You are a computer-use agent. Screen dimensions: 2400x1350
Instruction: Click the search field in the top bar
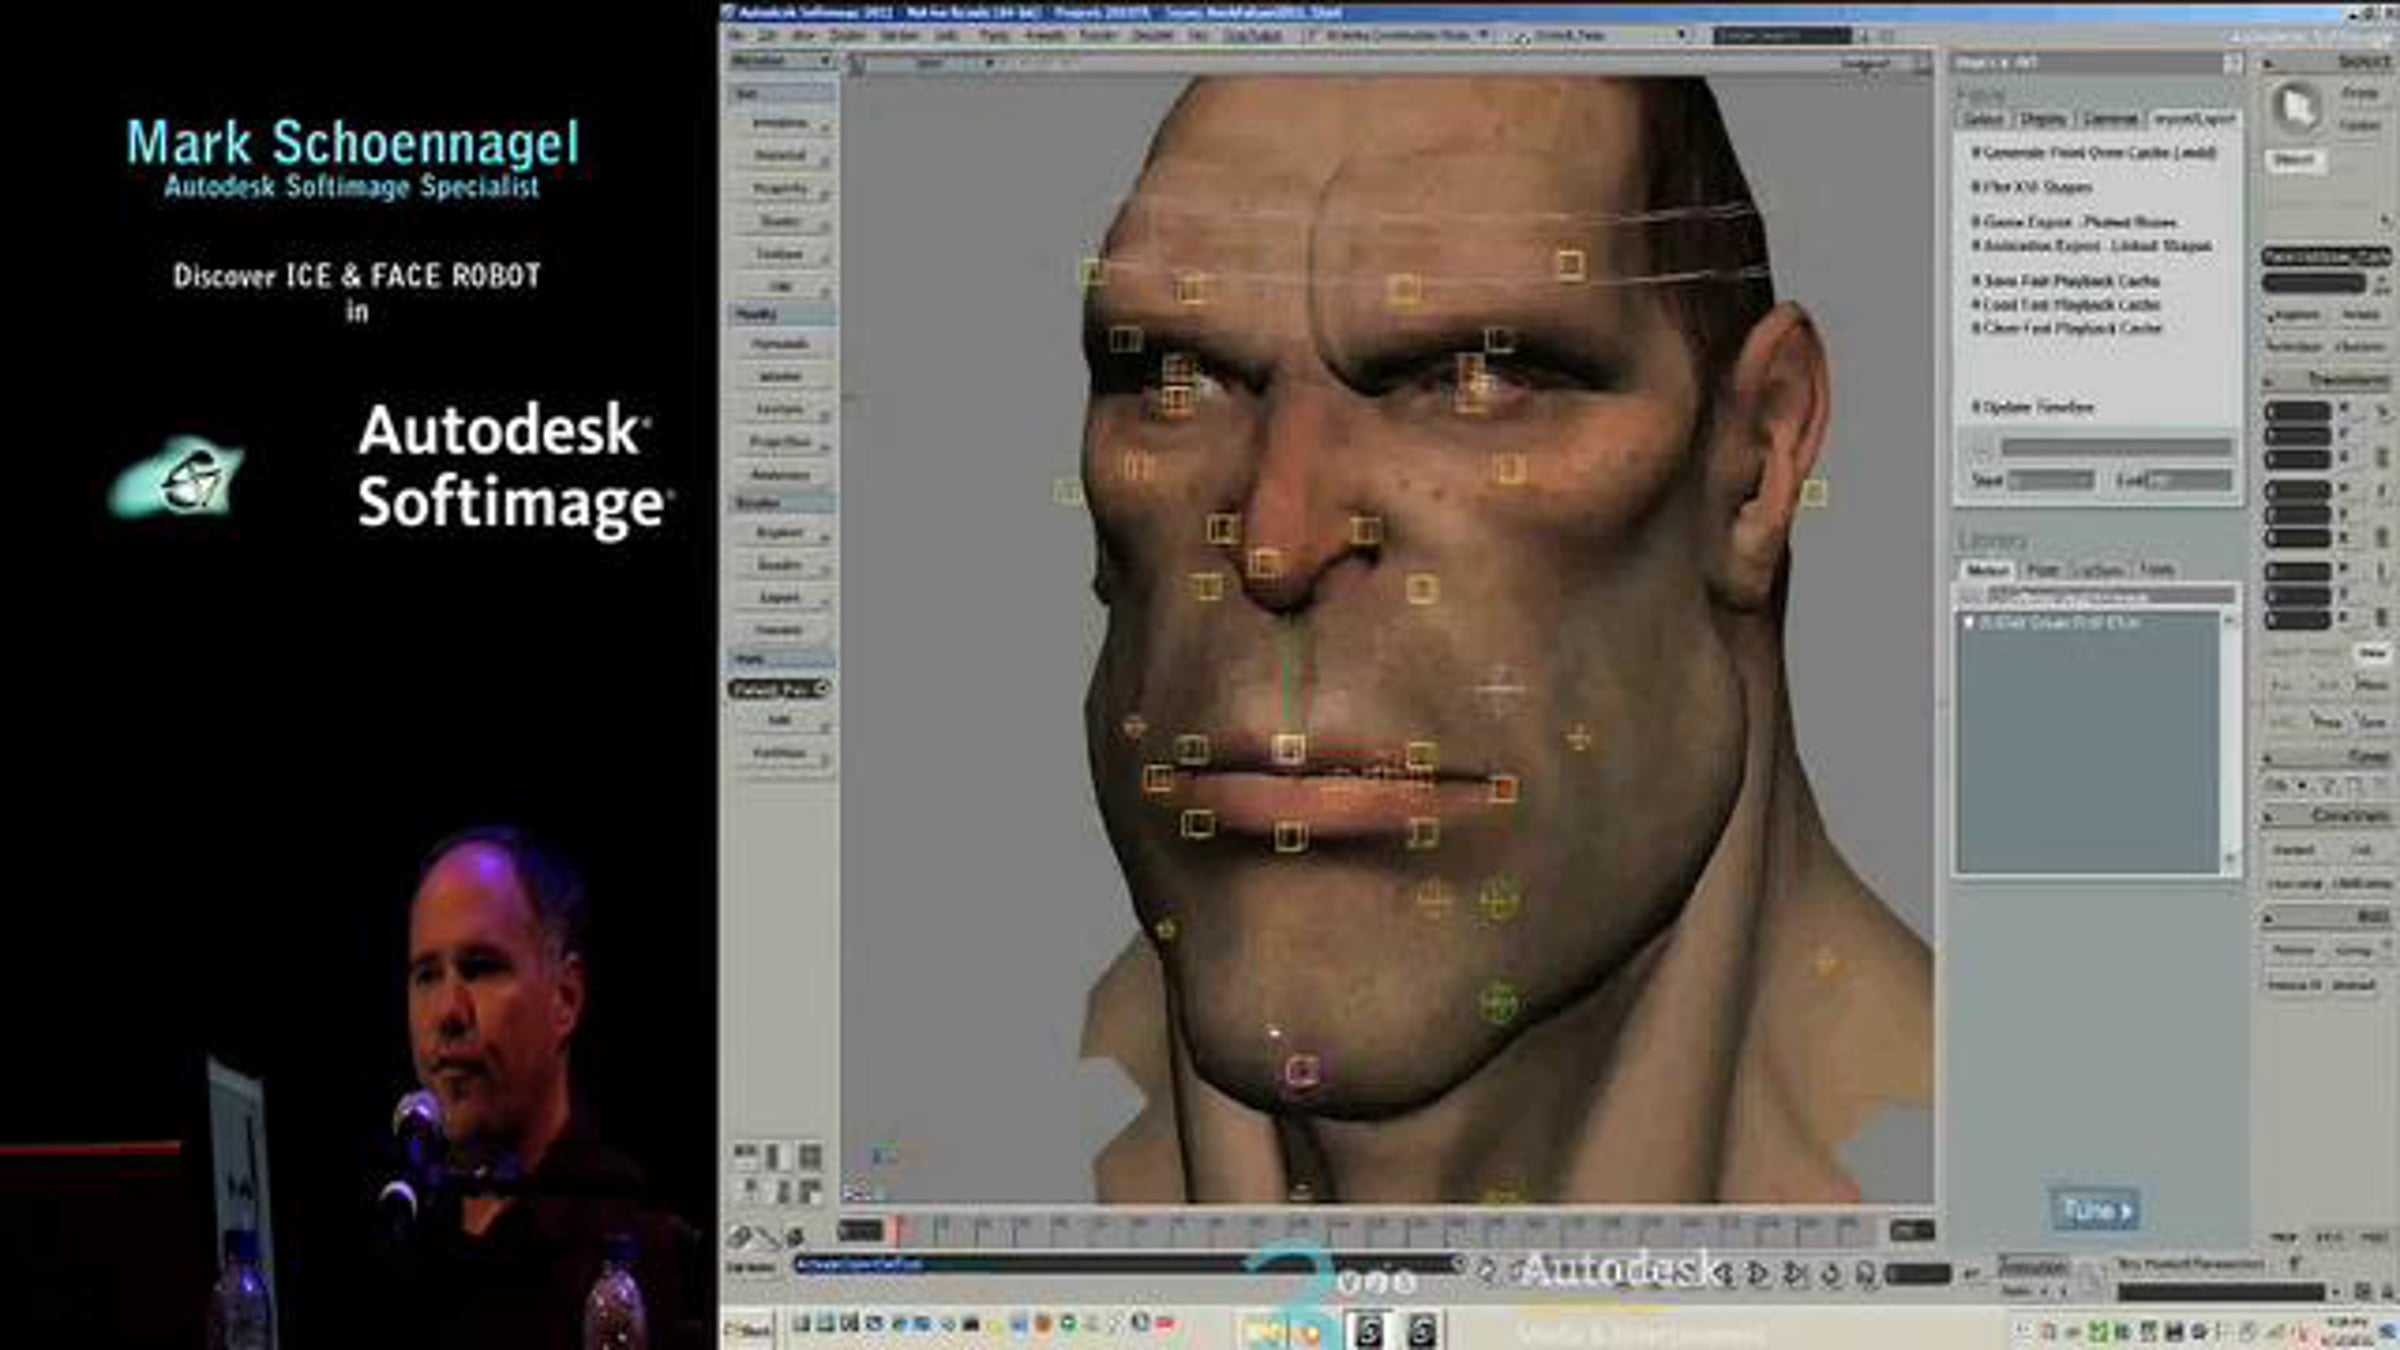[x=1781, y=36]
